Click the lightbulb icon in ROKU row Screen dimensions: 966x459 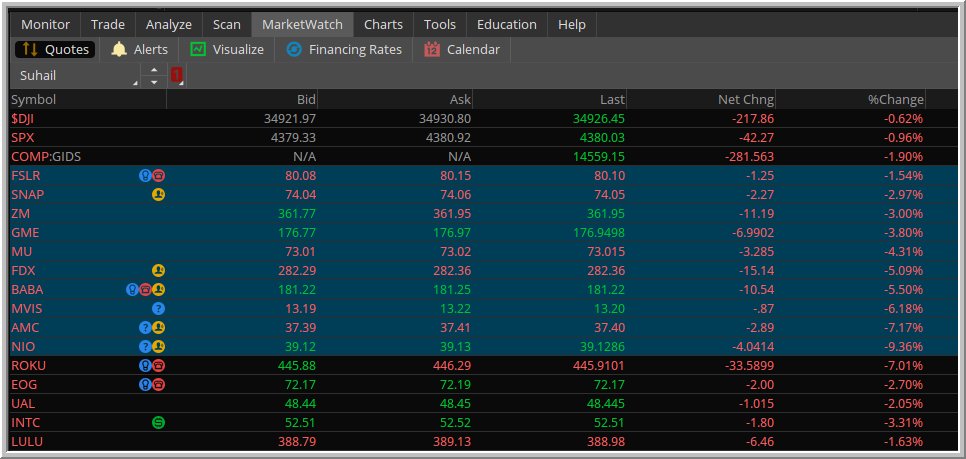(145, 366)
